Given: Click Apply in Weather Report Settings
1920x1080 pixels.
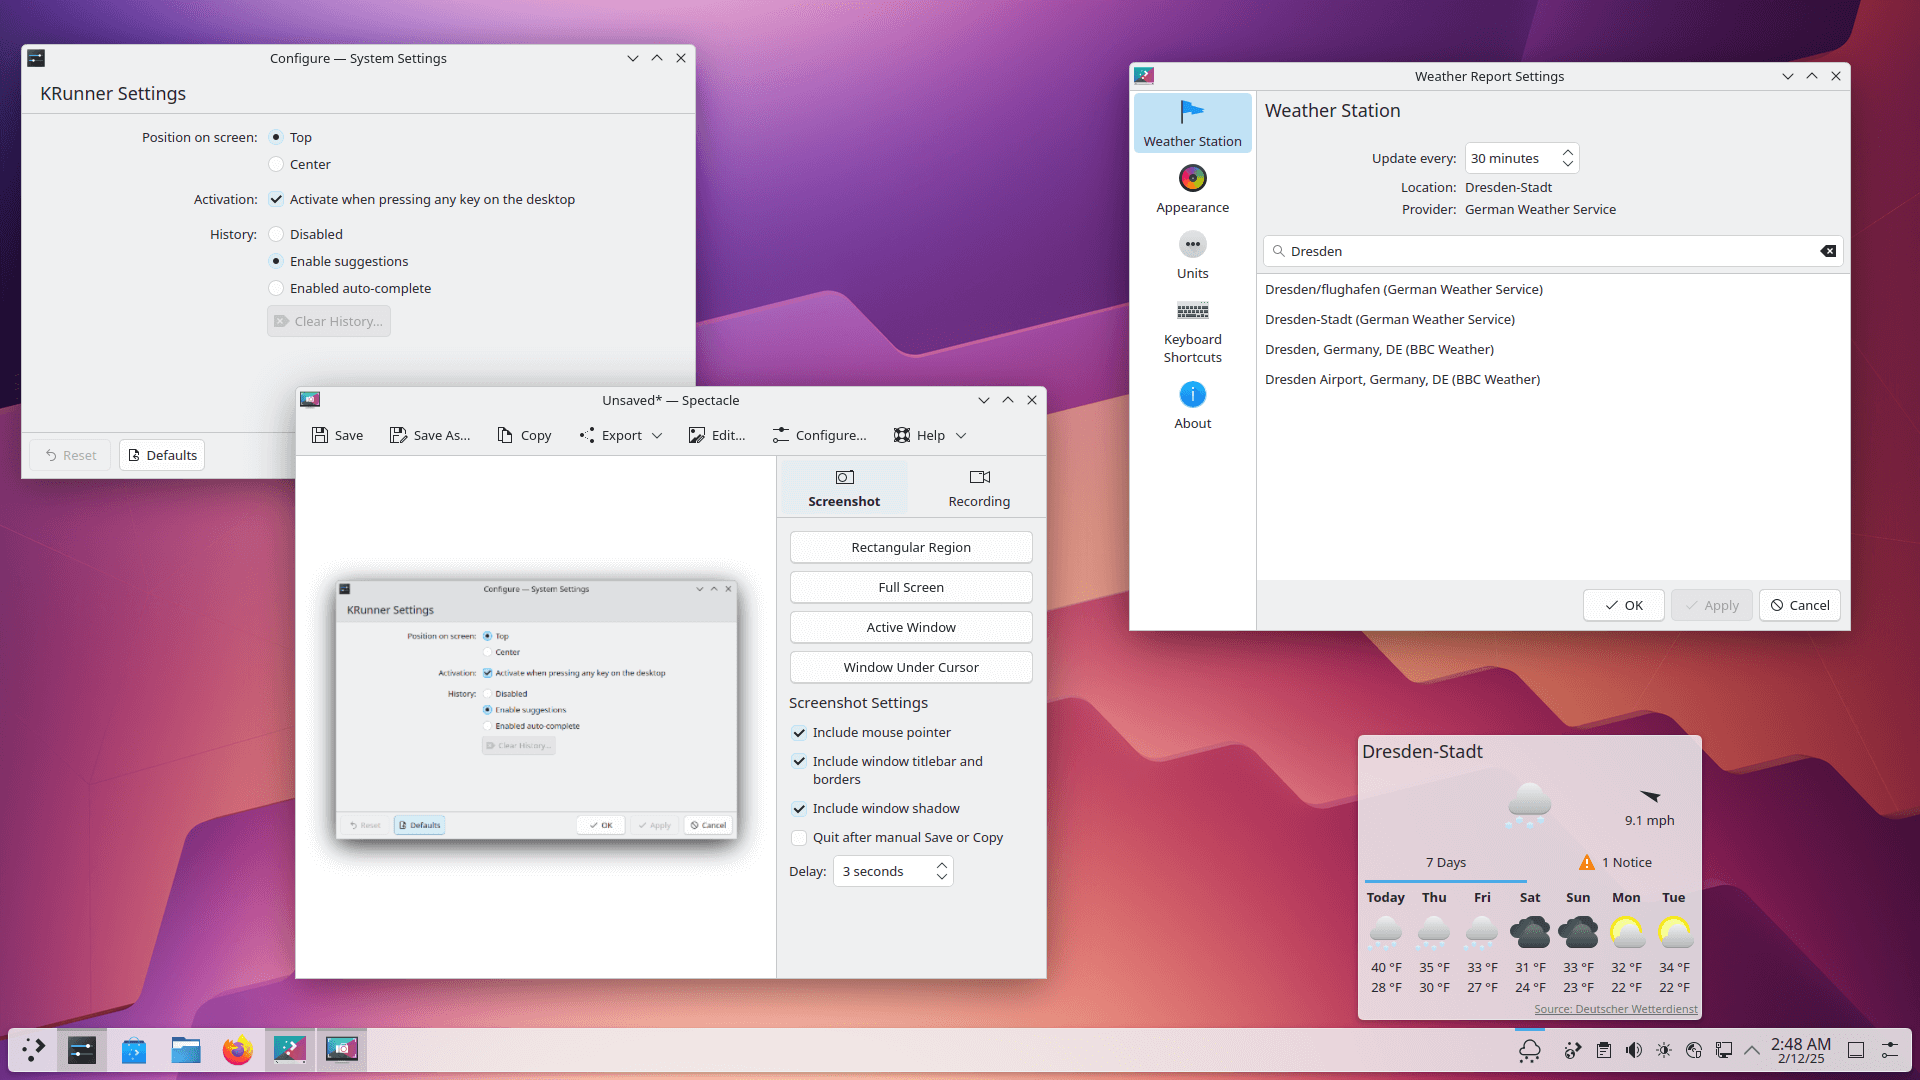Looking at the screenshot, I should coord(1711,605).
